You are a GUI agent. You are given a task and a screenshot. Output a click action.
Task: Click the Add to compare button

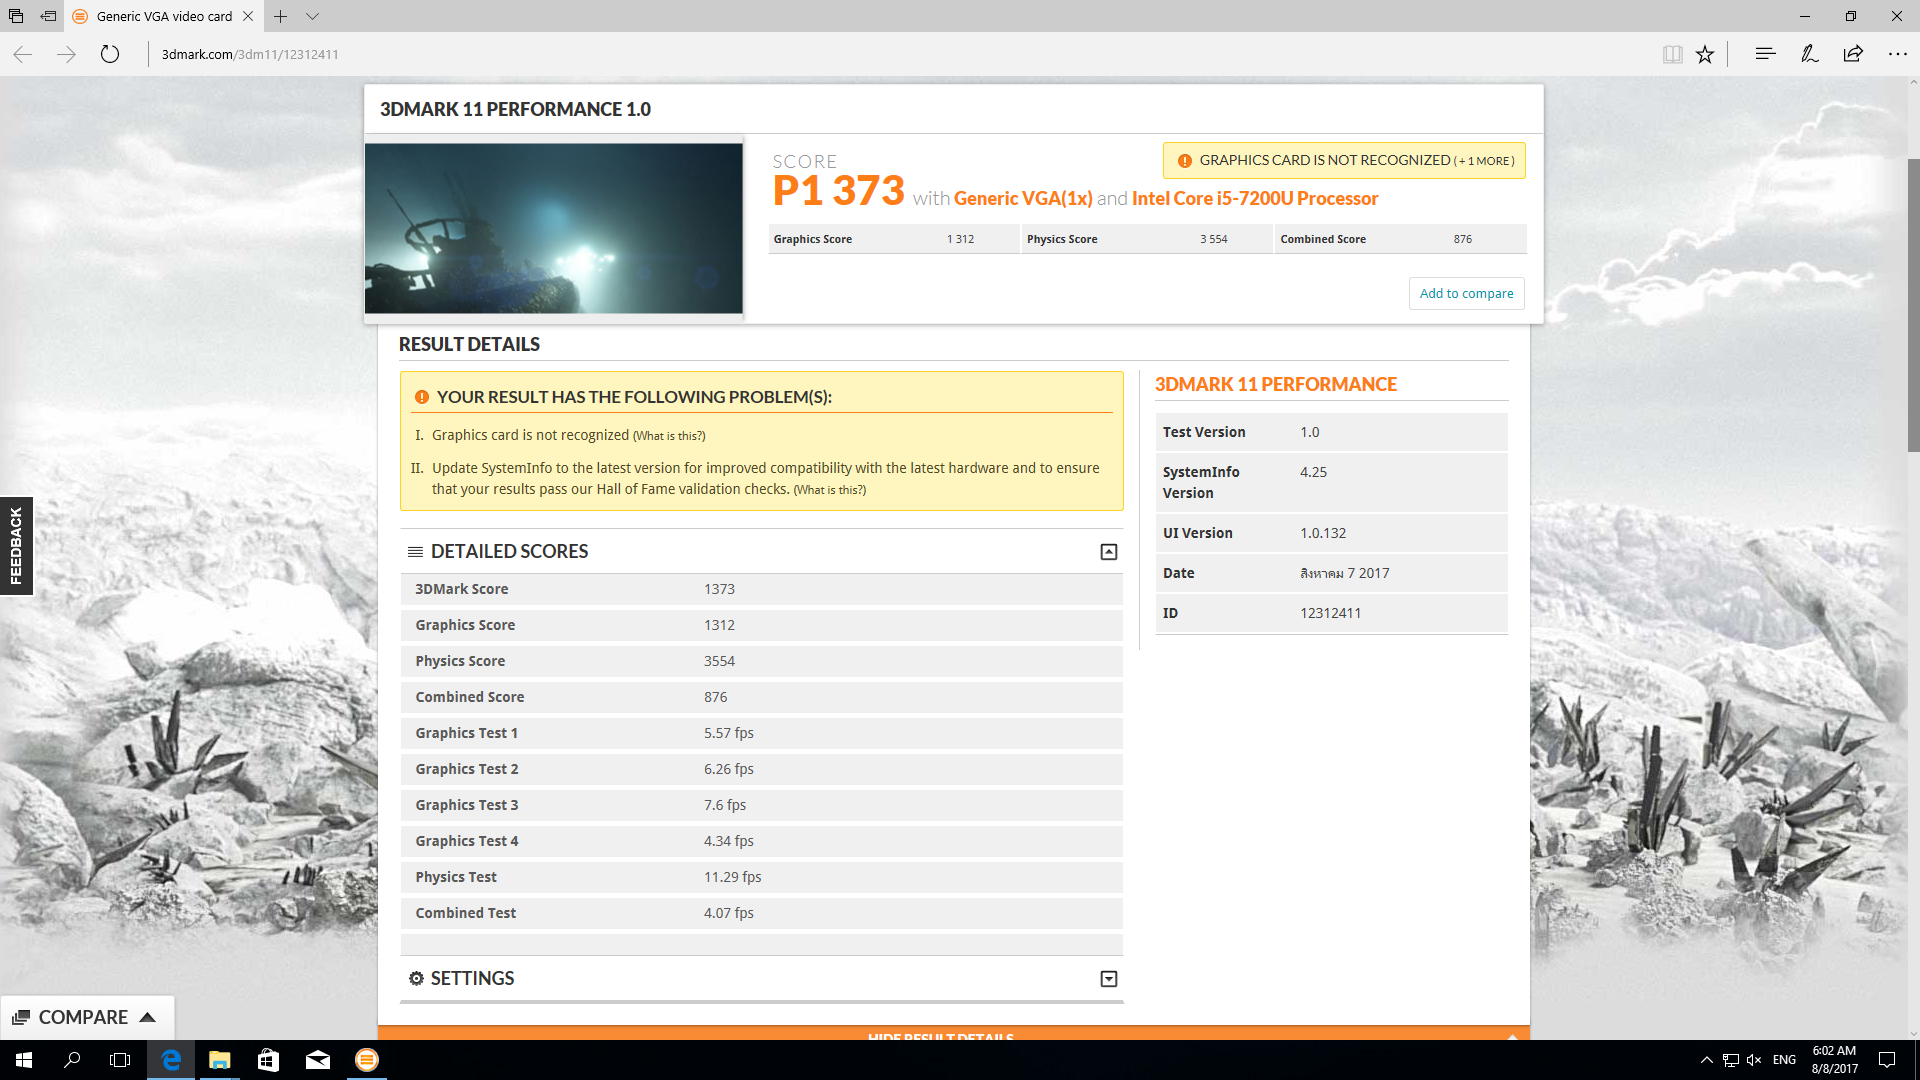[x=1466, y=293]
